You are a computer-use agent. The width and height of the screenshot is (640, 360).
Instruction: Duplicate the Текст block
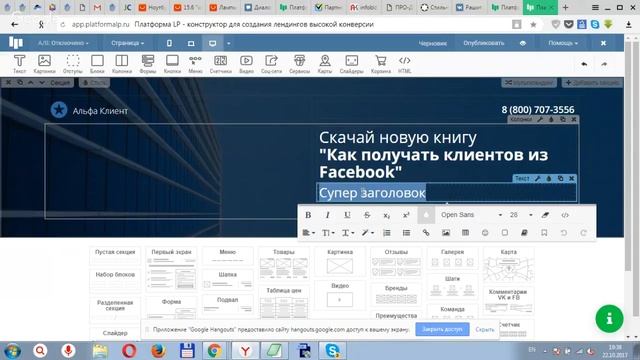pyautogui.click(x=560, y=178)
